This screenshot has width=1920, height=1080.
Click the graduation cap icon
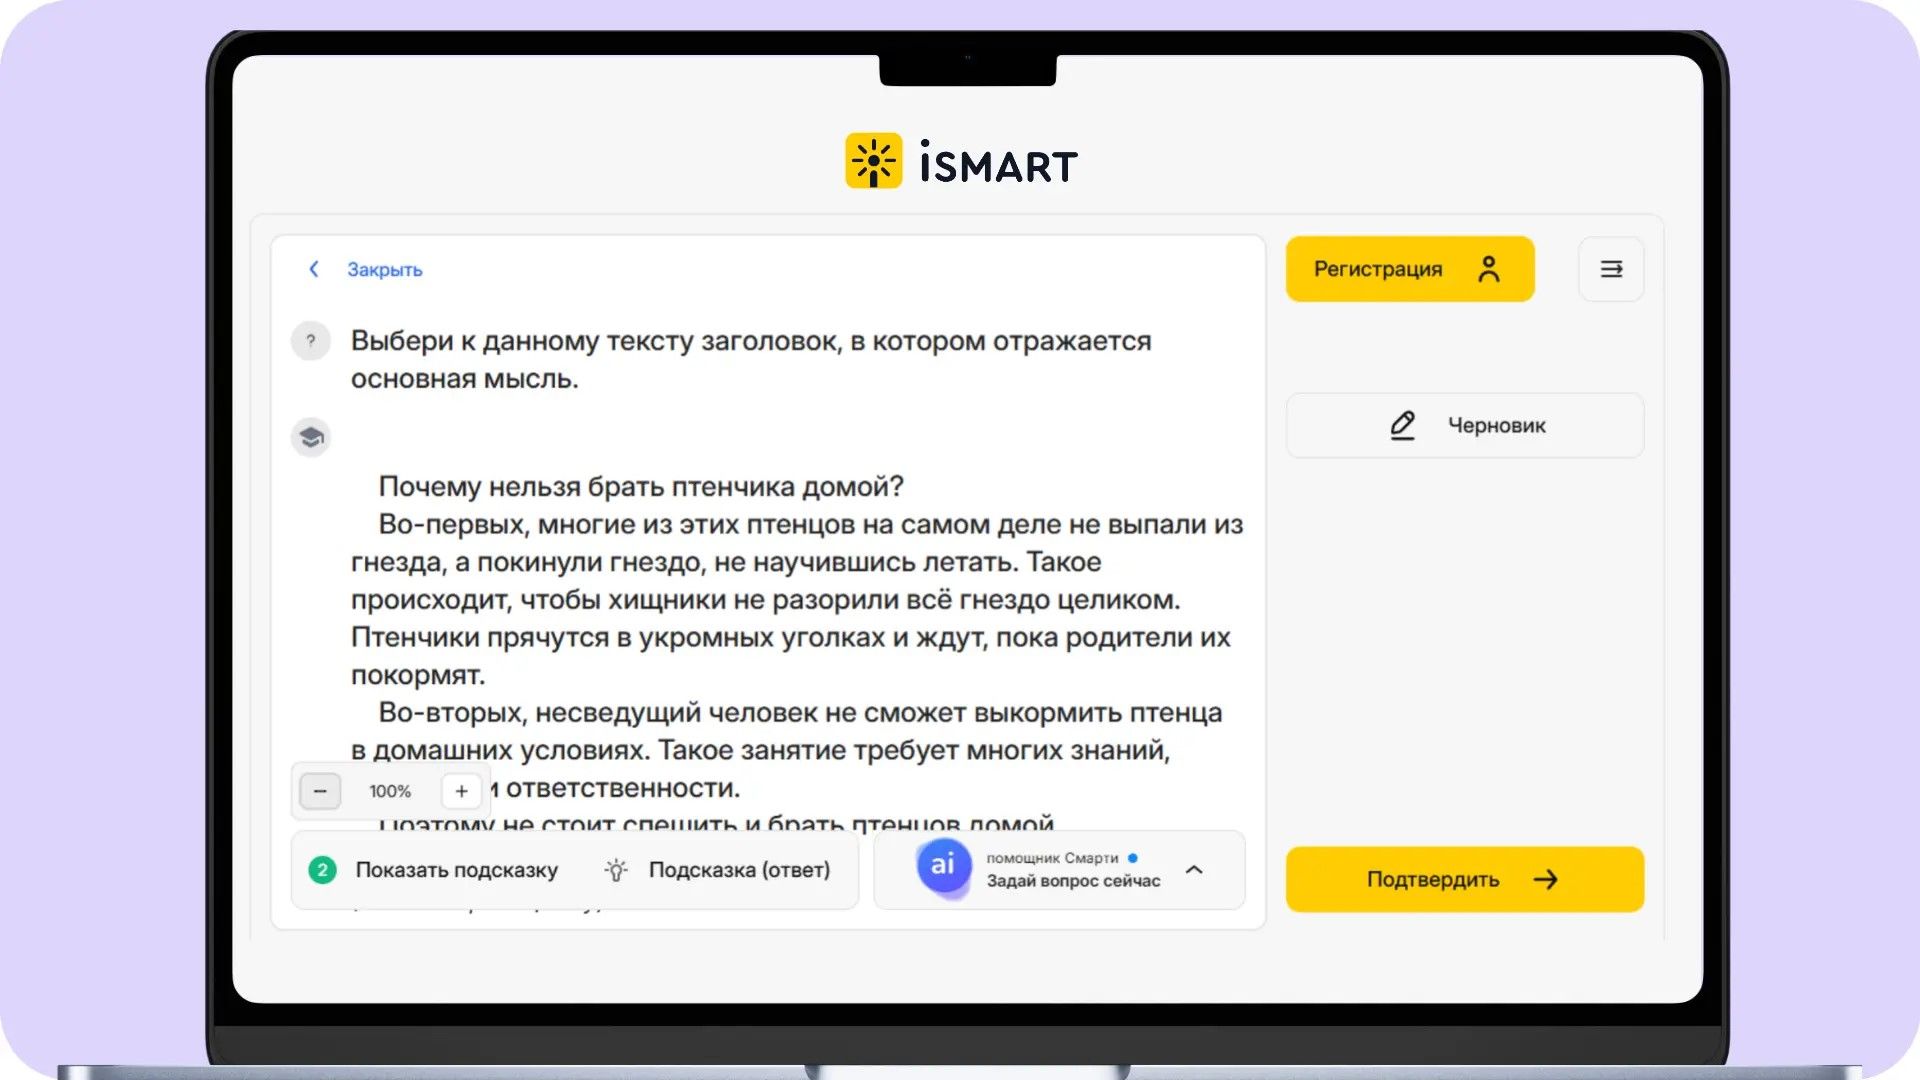tap(311, 437)
